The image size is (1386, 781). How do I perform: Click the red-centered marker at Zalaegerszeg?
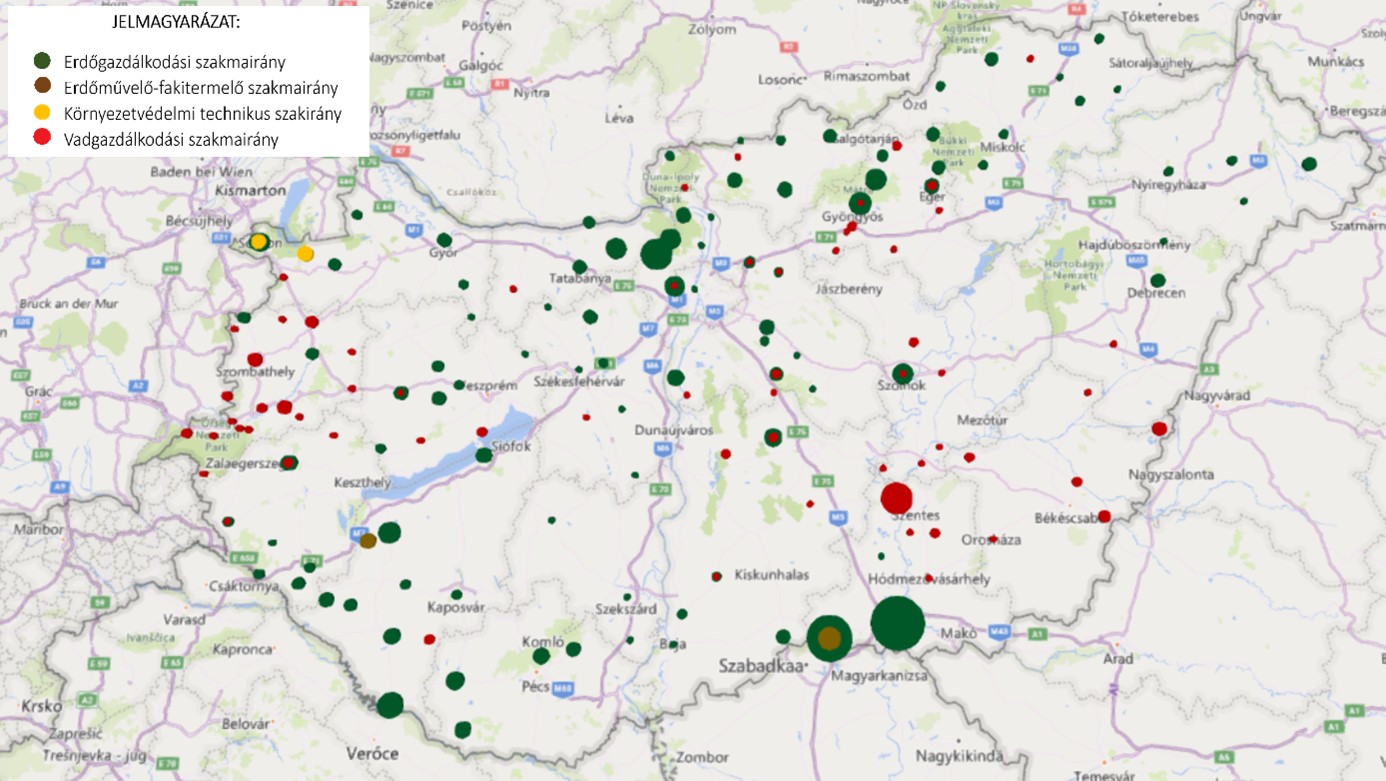coord(289,462)
